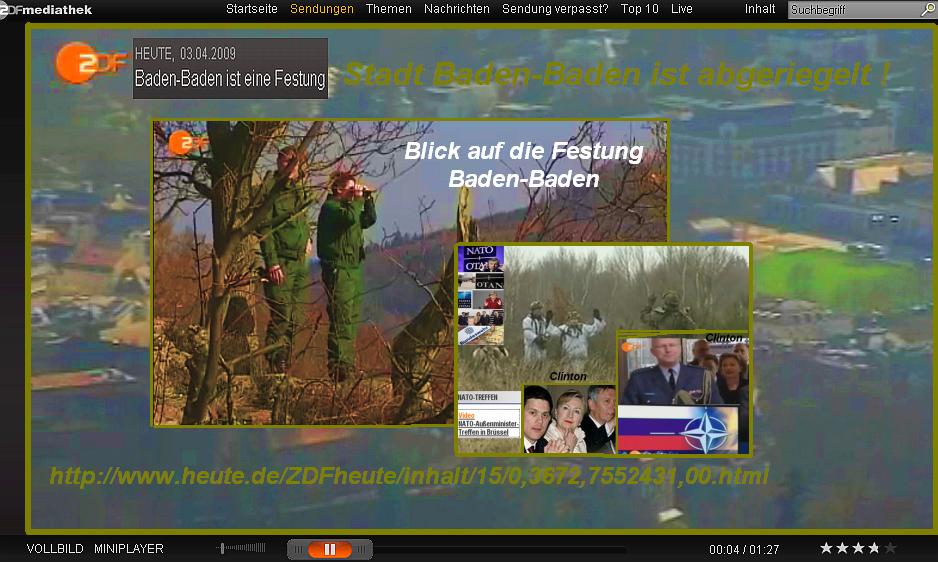The width and height of the screenshot is (938, 562).
Task: Click the heute.de URL in the video
Action: tap(409, 476)
